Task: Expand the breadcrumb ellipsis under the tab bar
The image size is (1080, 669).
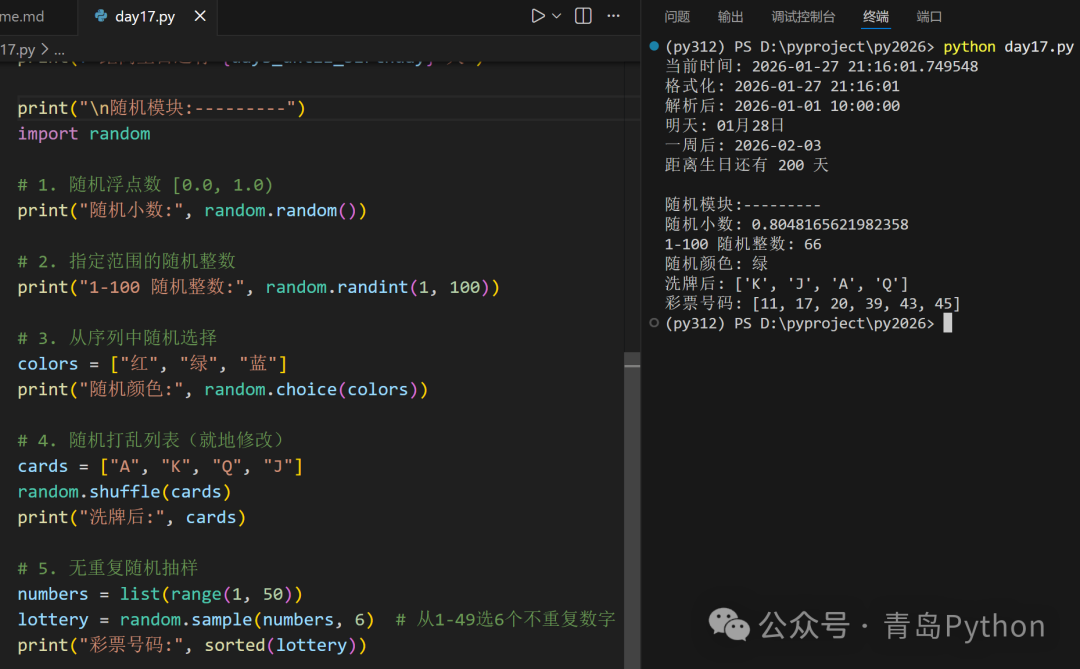Action: (x=58, y=48)
